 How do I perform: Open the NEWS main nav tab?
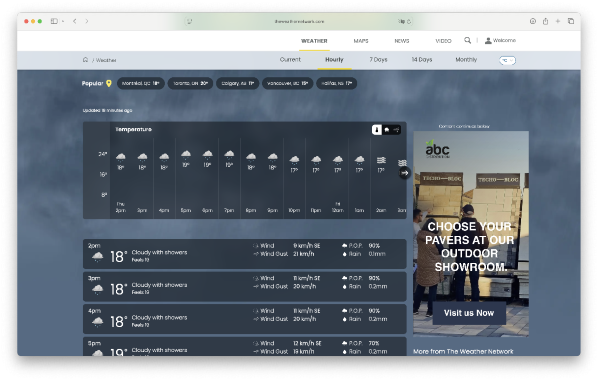coord(402,41)
